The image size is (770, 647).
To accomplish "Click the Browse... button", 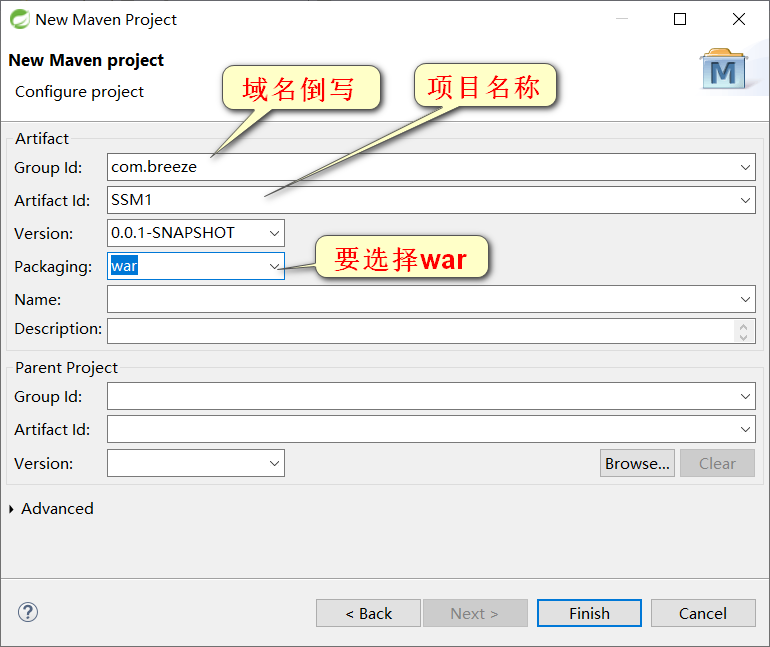I will (637, 463).
